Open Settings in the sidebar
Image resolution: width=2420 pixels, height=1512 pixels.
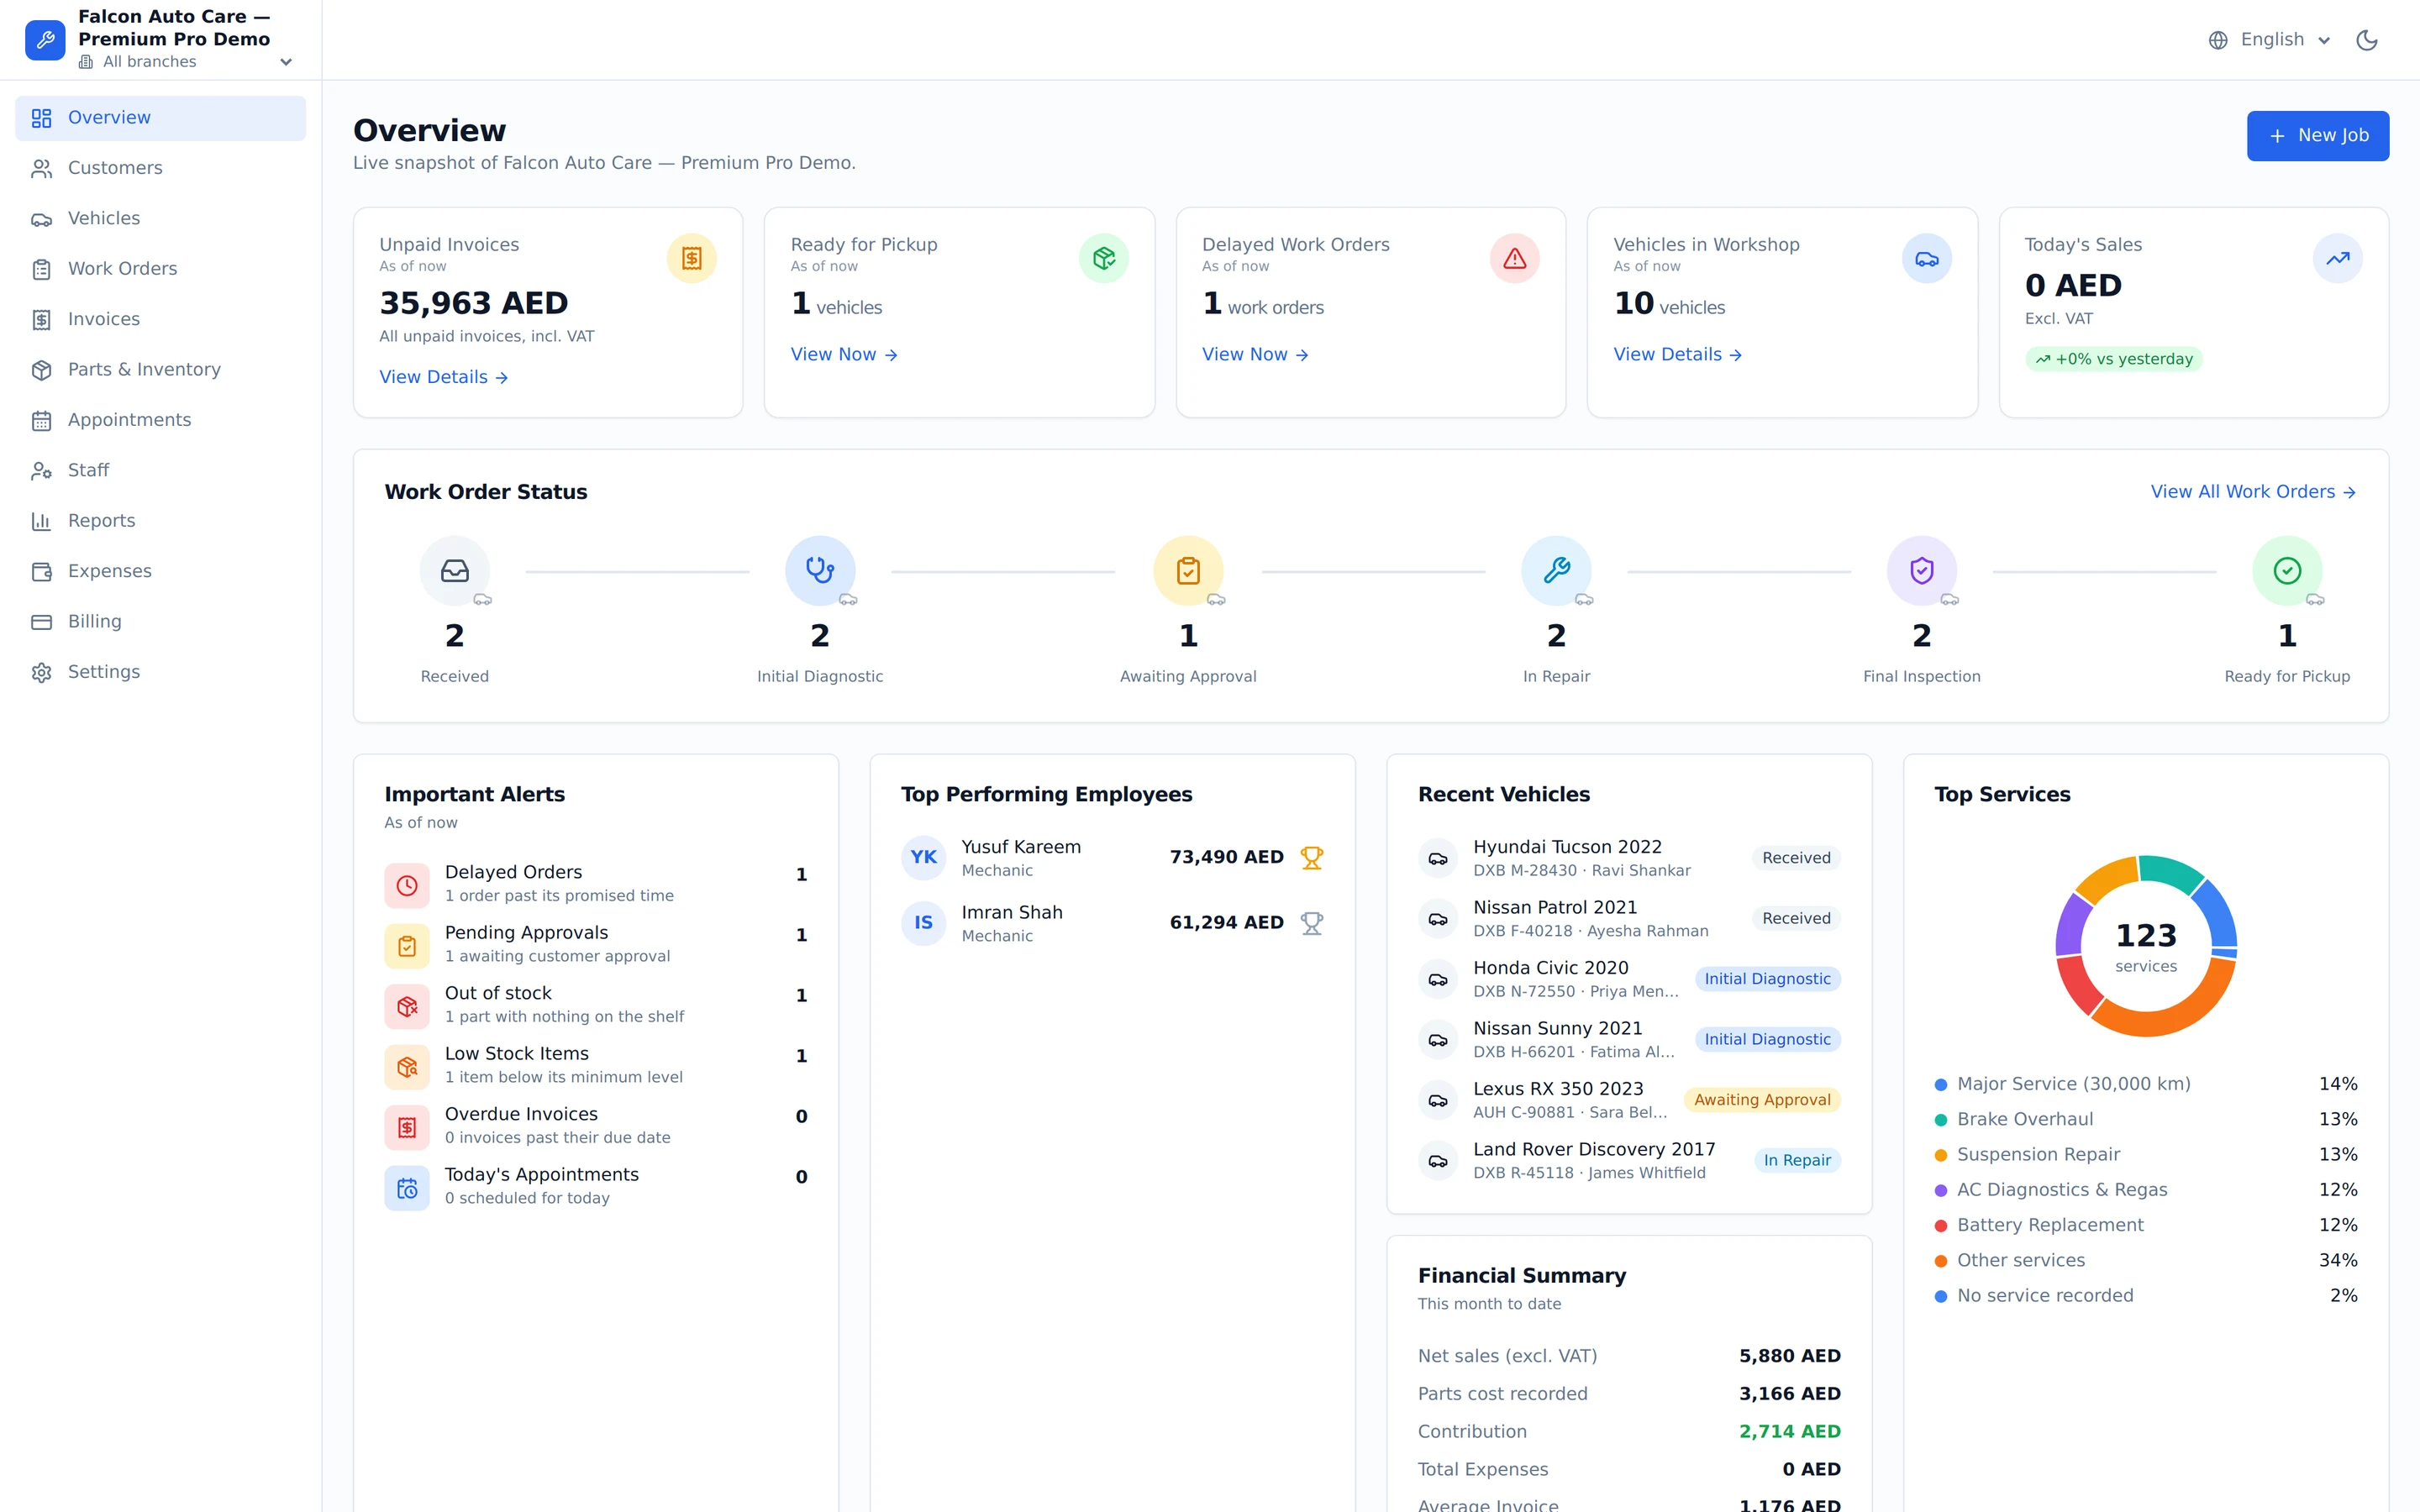click(160, 672)
